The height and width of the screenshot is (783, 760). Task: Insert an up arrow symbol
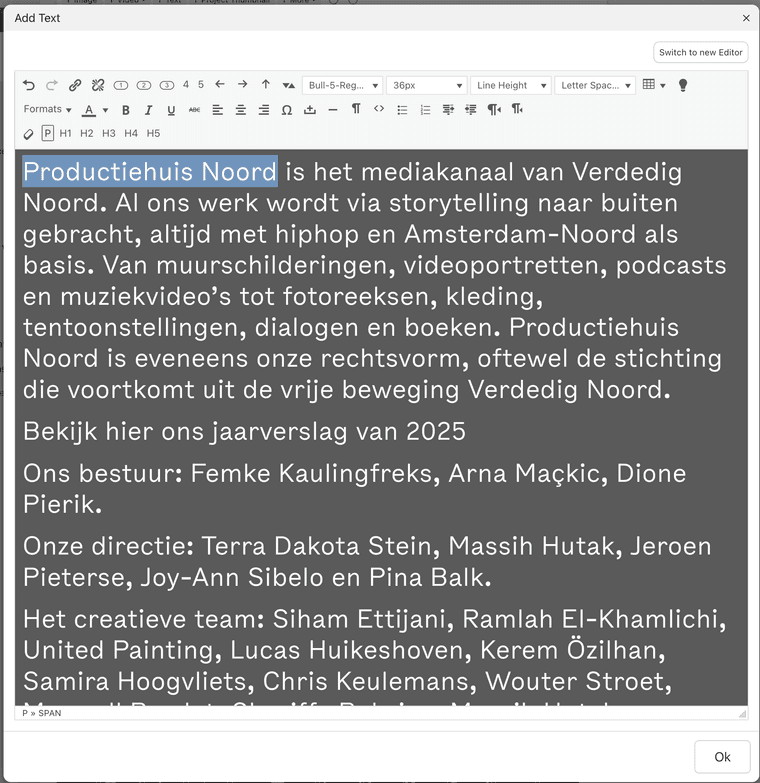coord(266,84)
